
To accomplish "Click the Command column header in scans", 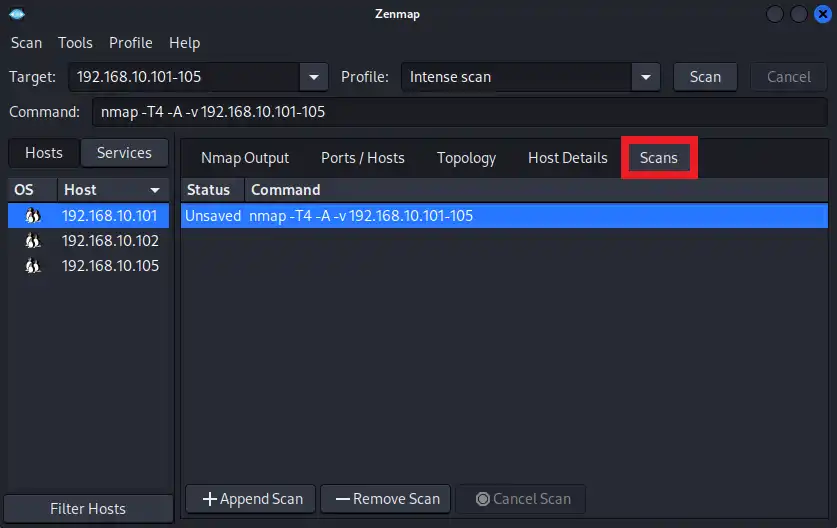I will coord(536,190).
